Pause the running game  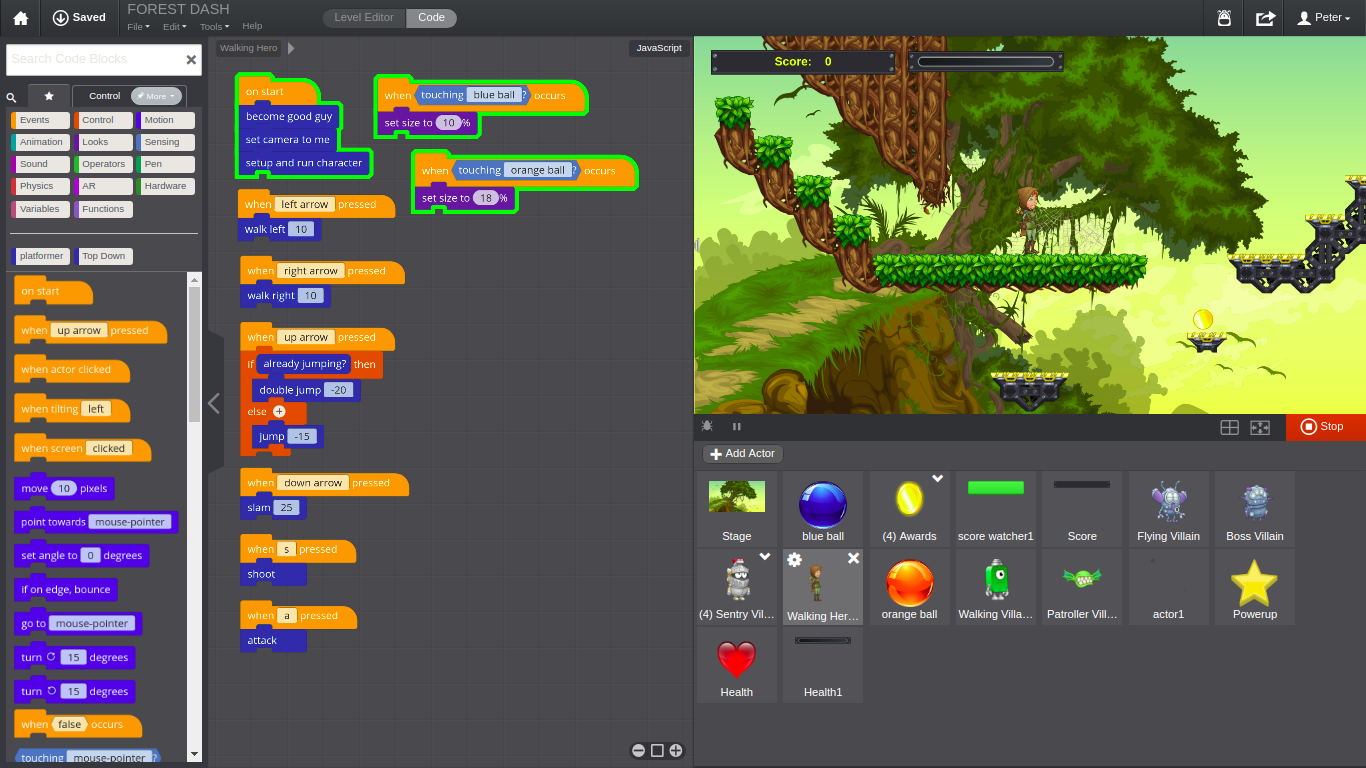click(x=737, y=426)
